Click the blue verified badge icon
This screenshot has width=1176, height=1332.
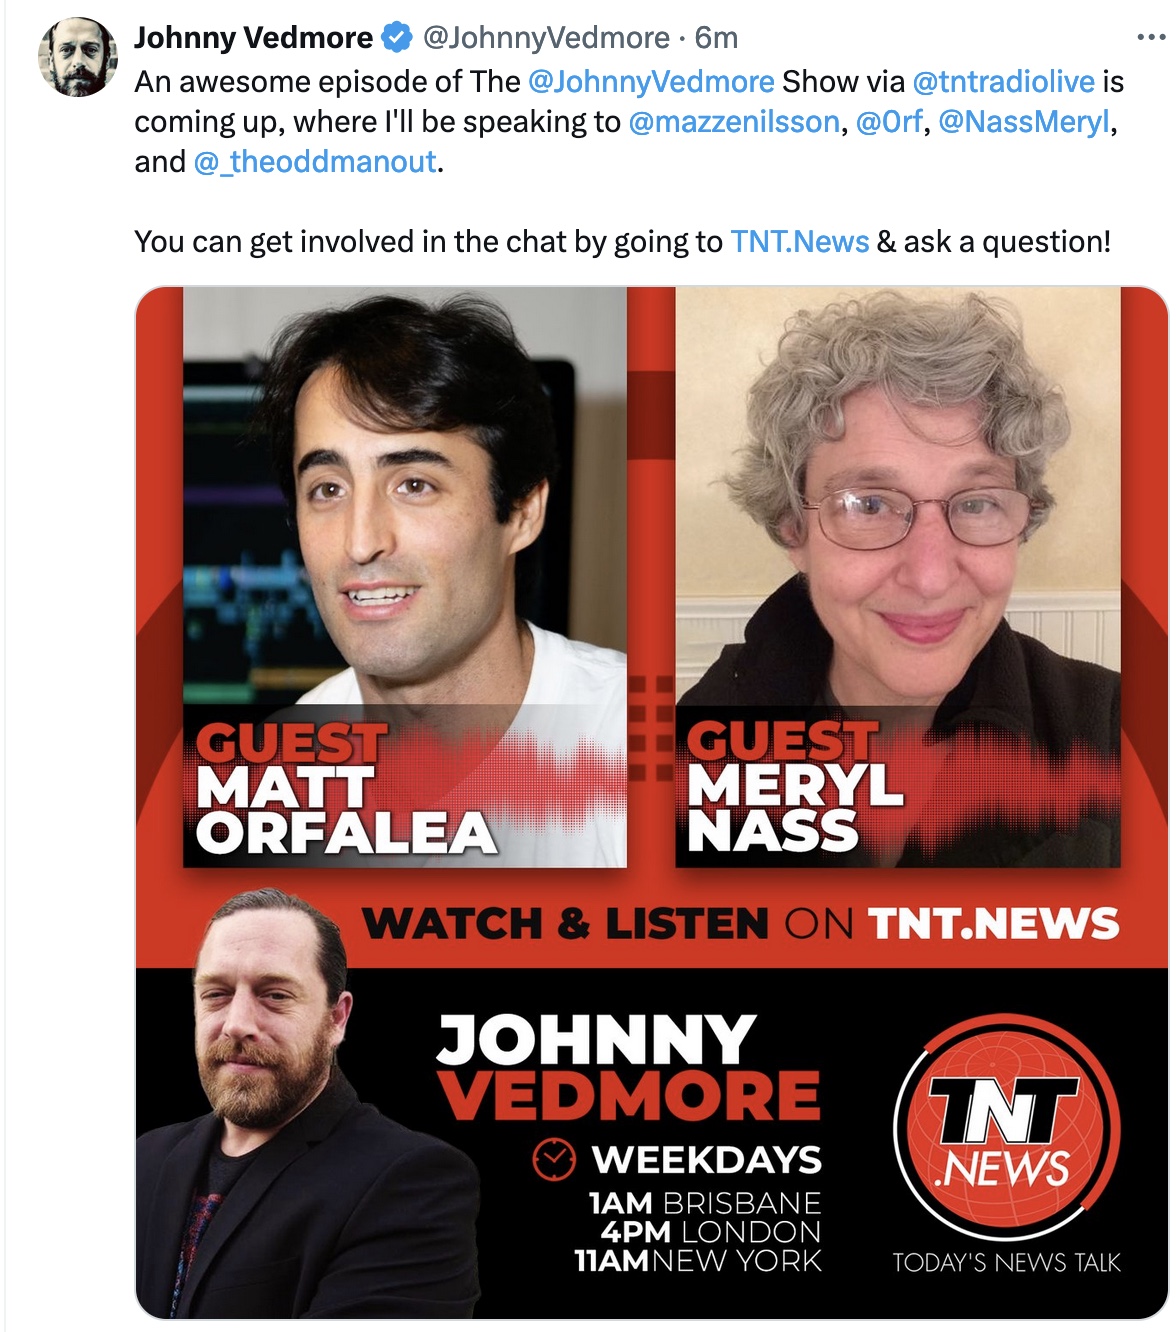pyautogui.click(x=398, y=38)
